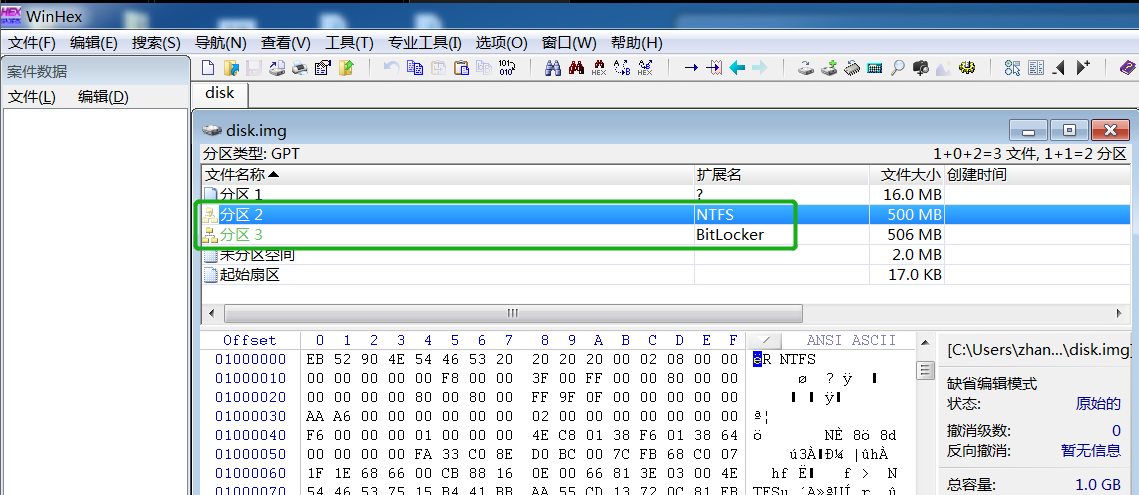This screenshot has height=495, width=1139.
Task: Click hex byte EB at offset 01000000
Action: 316,359
